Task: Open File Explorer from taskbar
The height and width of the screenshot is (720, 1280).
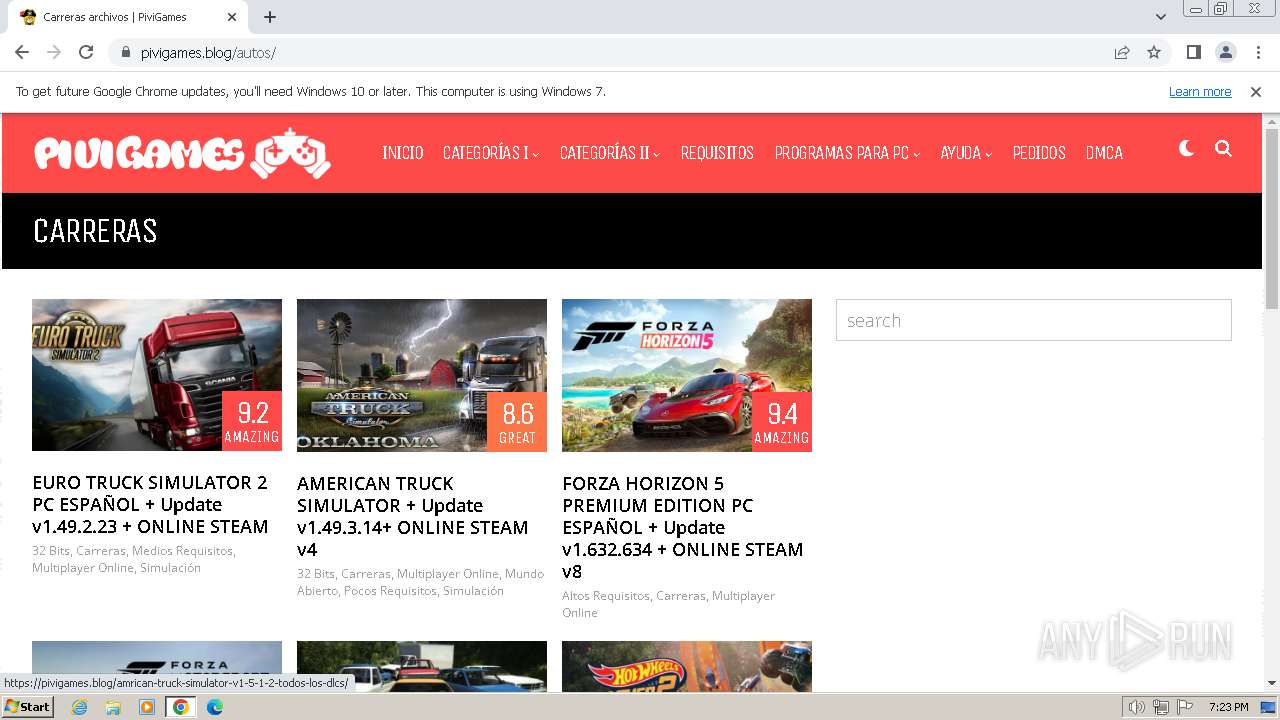Action: click(x=113, y=707)
